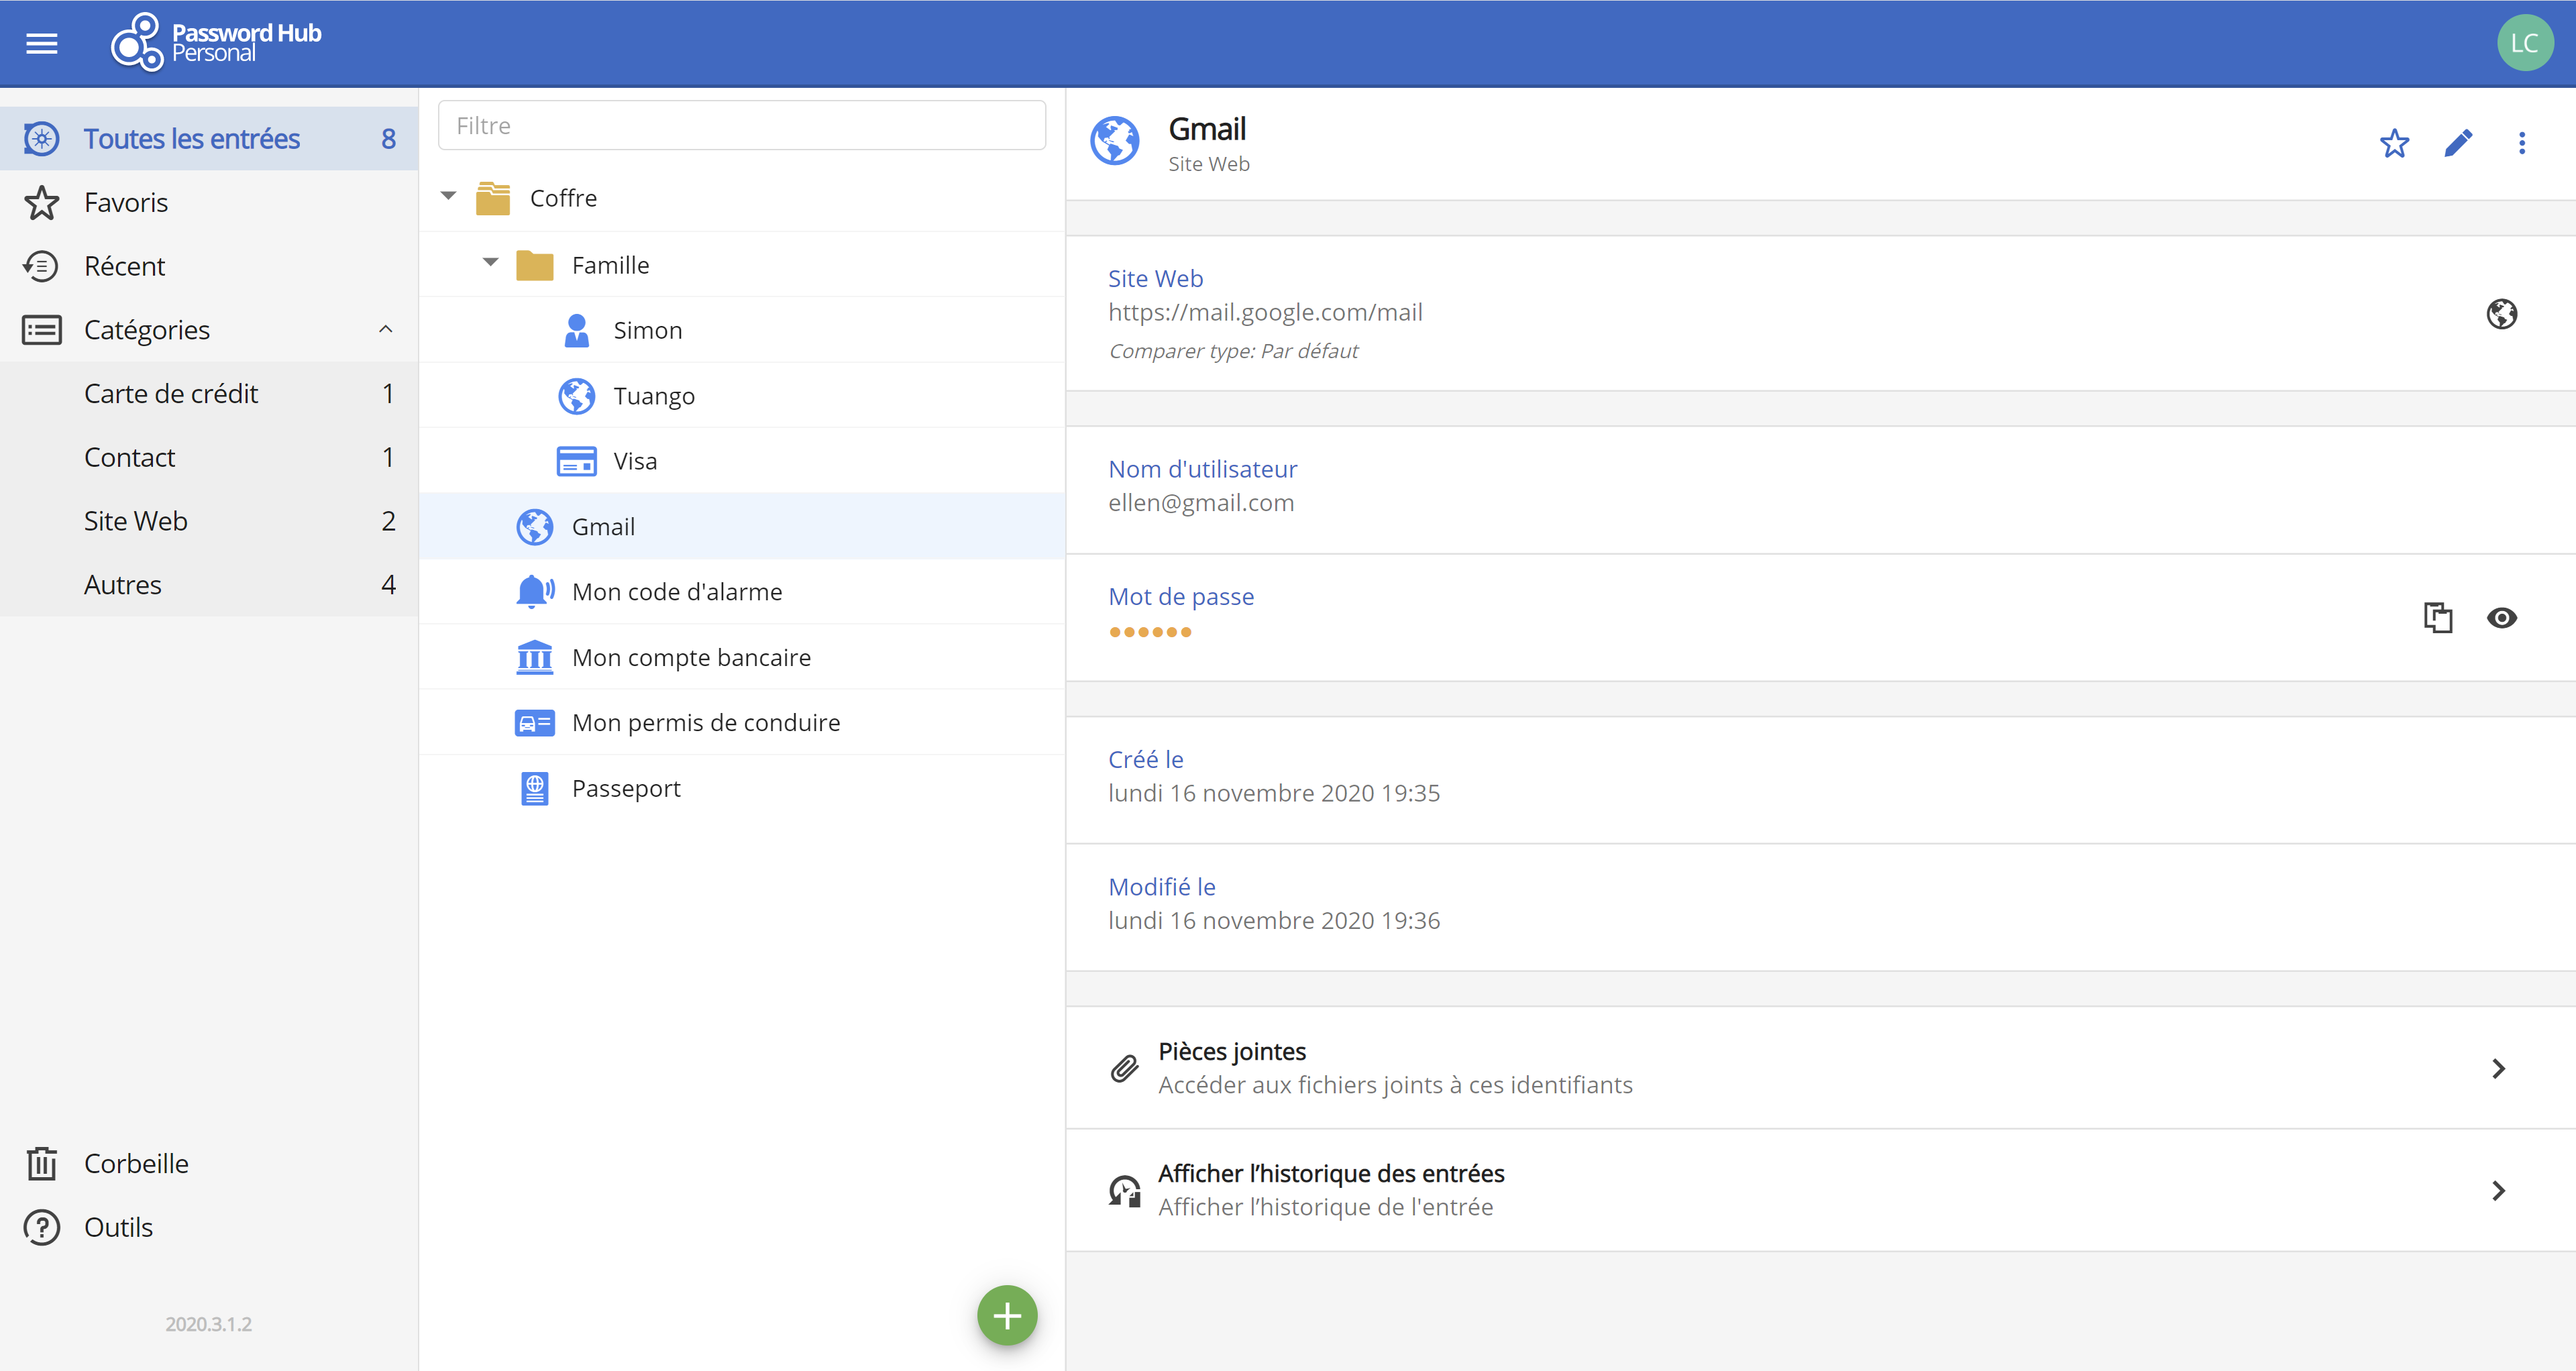Open Récent entries in sidebar
The width and height of the screenshot is (2576, 1371).
[124, 266]
